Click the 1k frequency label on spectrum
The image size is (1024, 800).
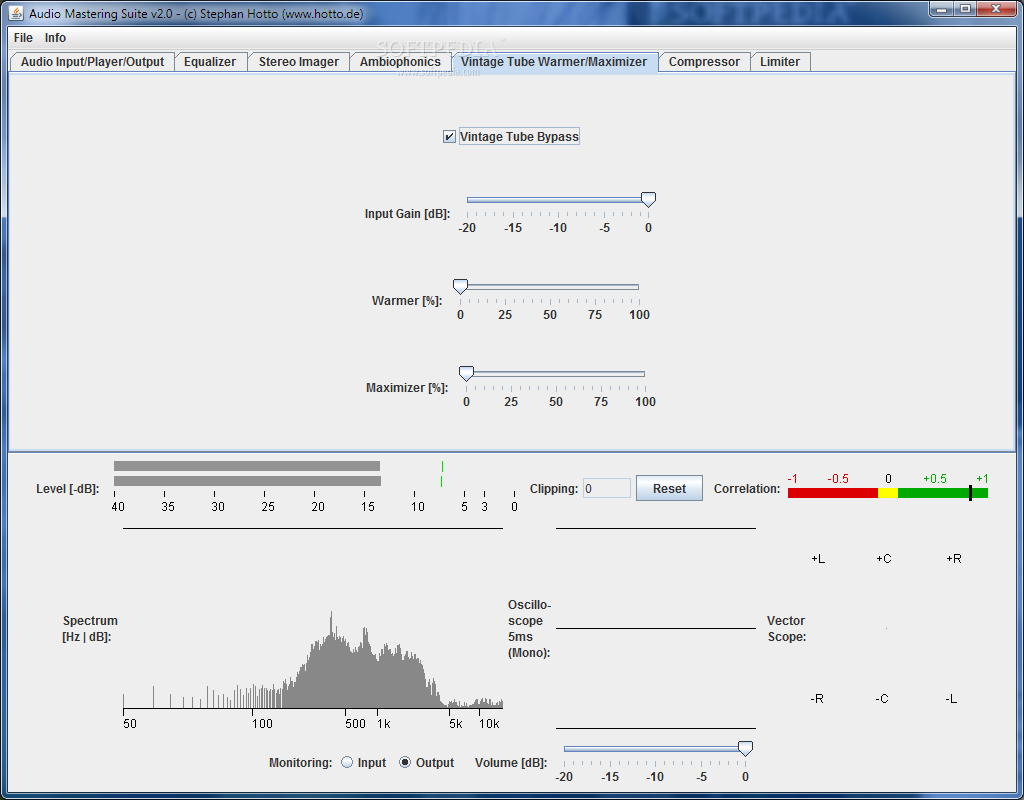(384, 724)
